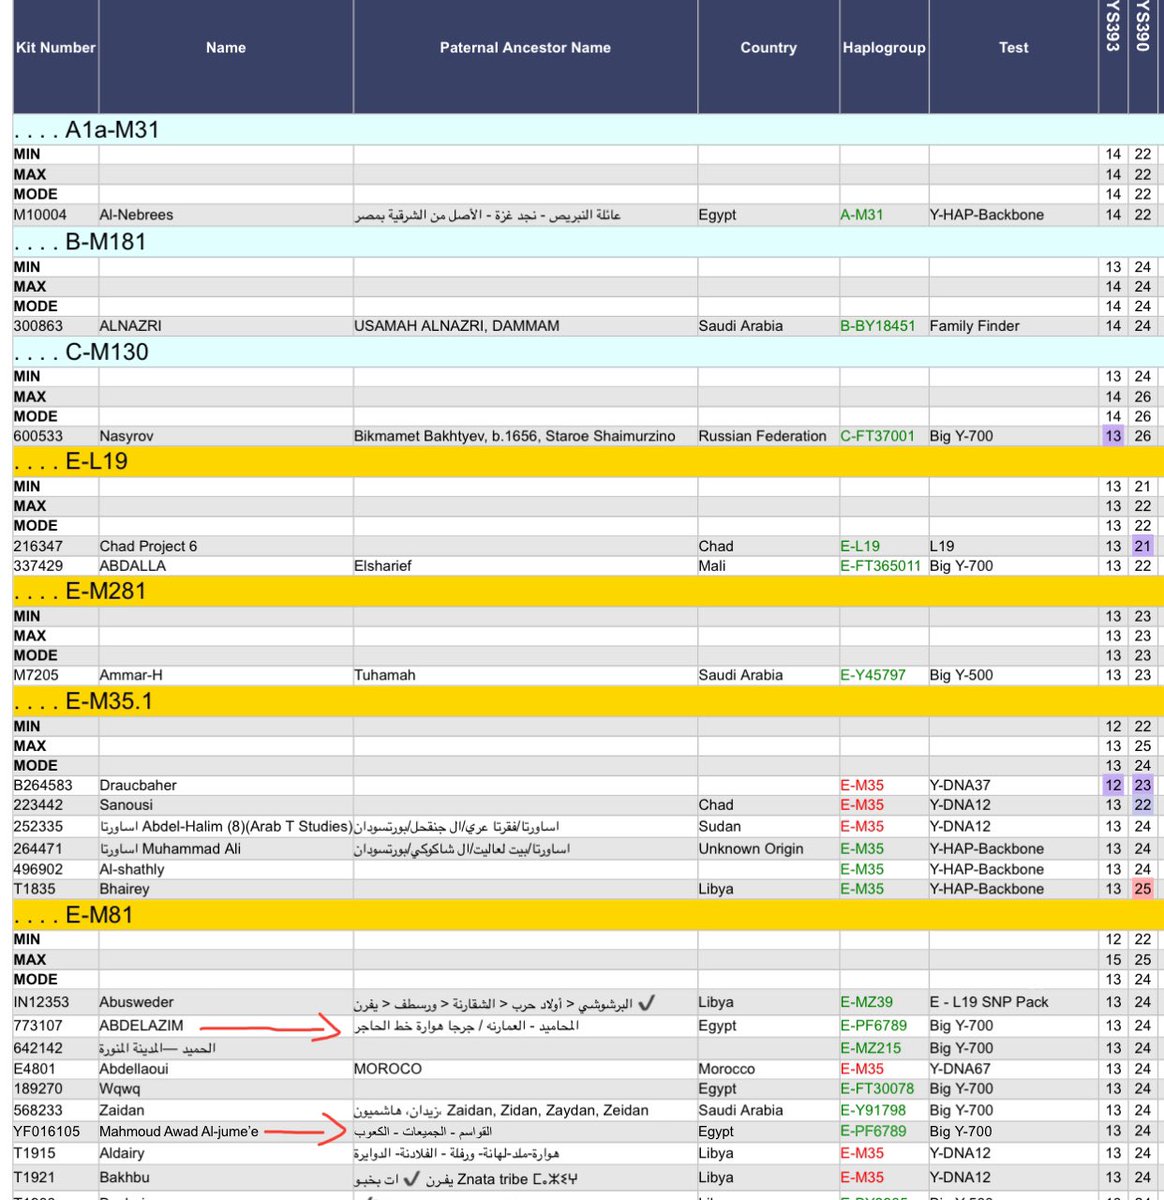Select the name Al-Nebrees
1164x1200 pixels.
pos(136,215)
